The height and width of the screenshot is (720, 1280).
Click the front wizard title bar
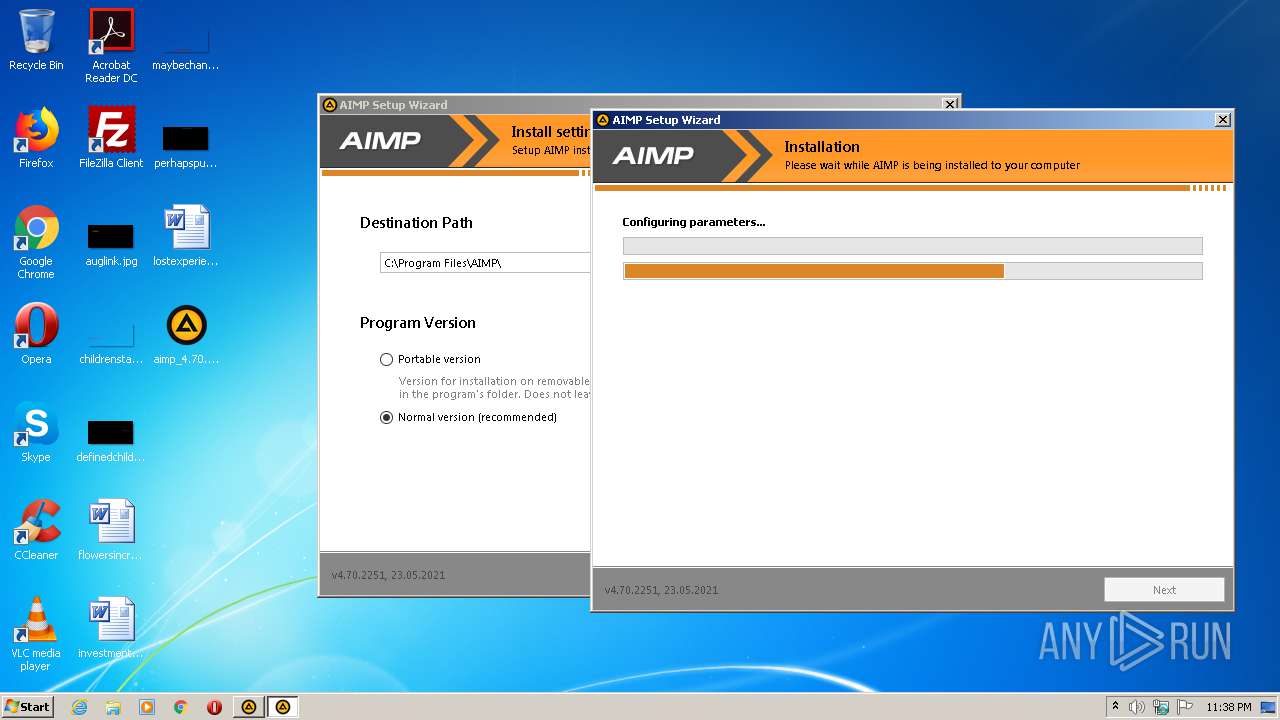904,120
